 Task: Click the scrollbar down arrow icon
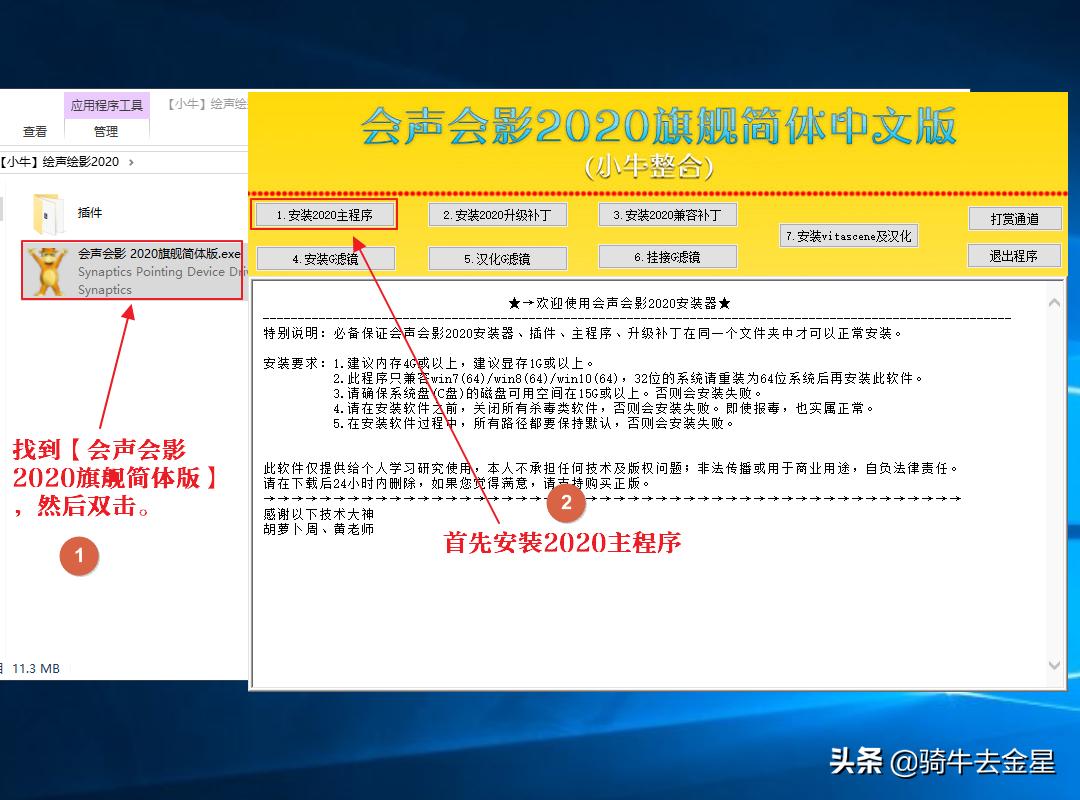[x=1055, y=664]
